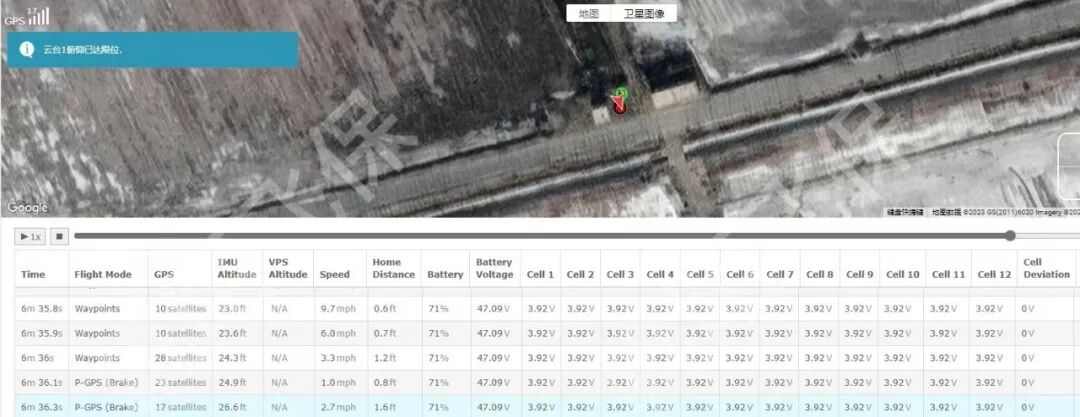This screenshot has width=1080, height=417.
Task: Select the highlighted 6m 36.3s row time
Action: [x=41, y=407]
